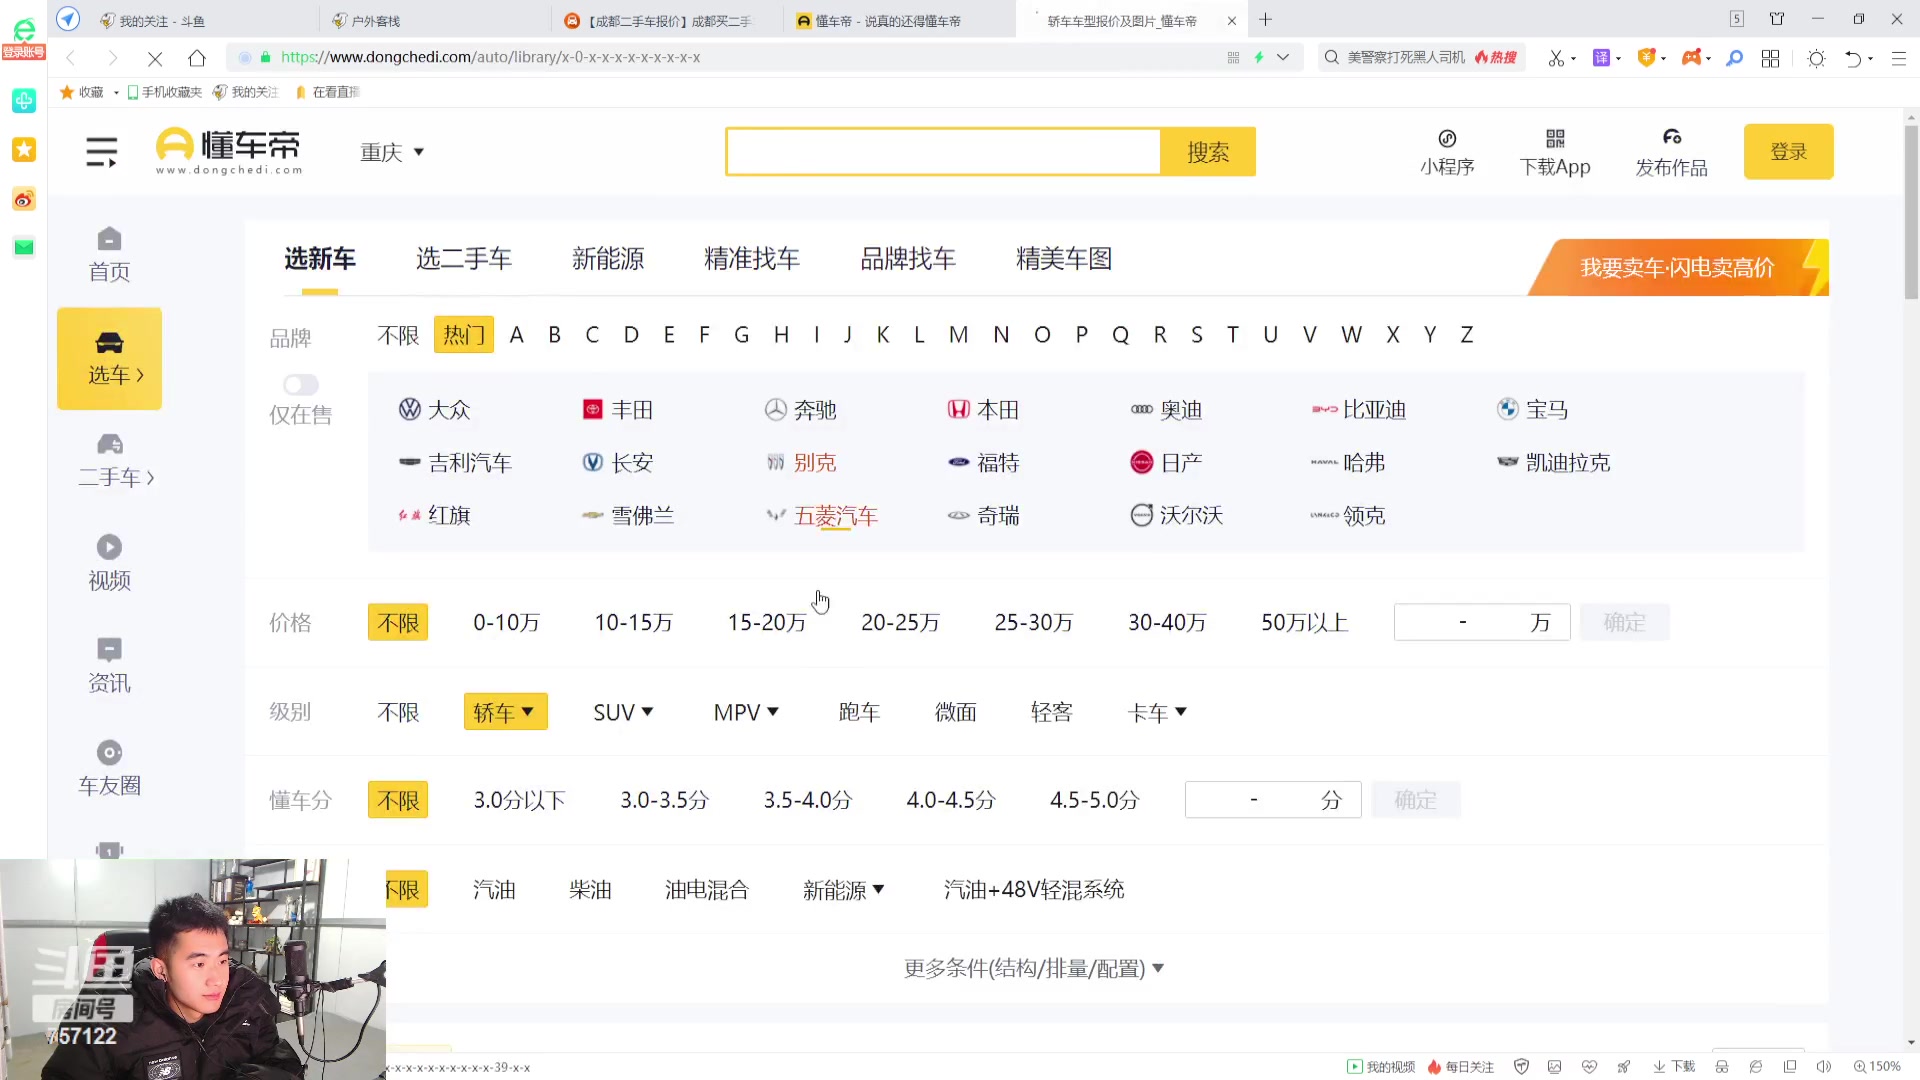Viewport: 1920px width, 1080px height.
Task: Filter brands by letter B
Action: coord(554,334)
